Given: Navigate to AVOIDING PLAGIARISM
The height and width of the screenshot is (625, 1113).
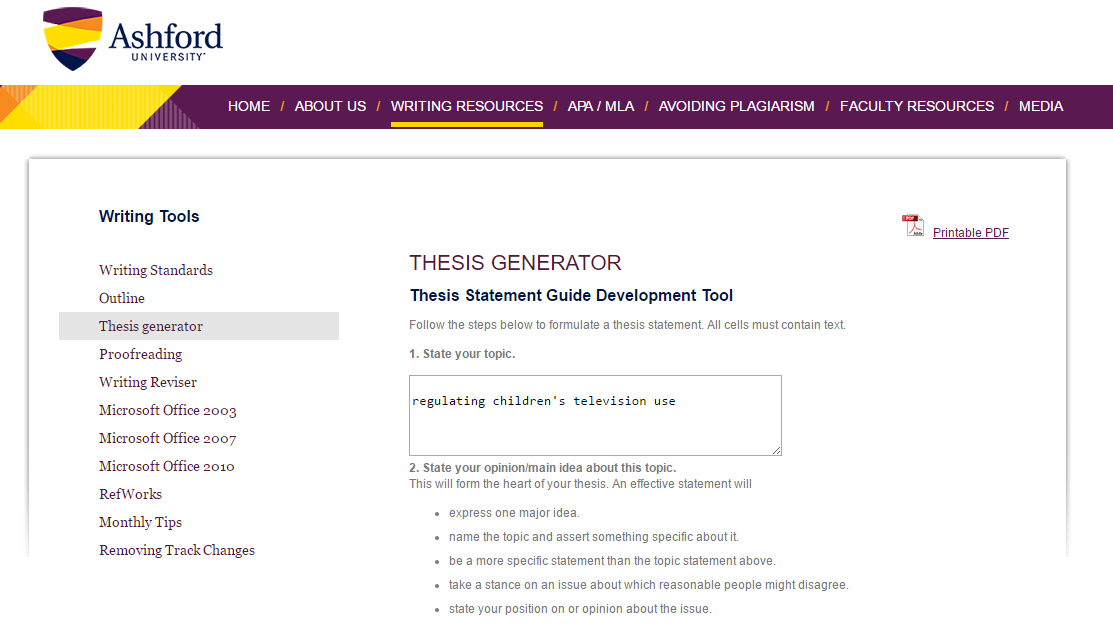Looking at the screenshot, I should click(736, 106).
